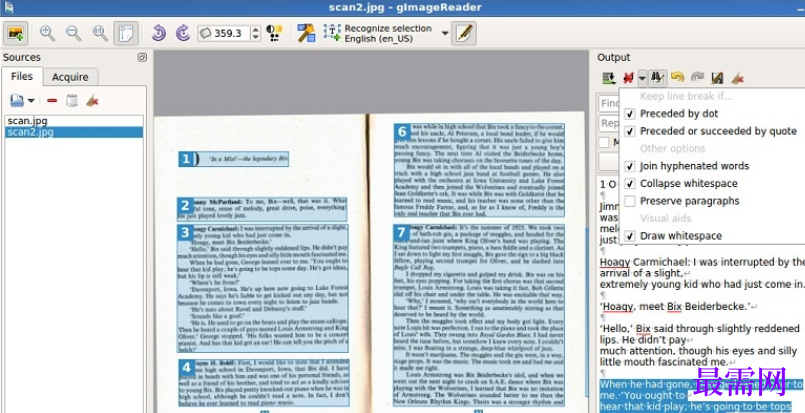The width and height of the screenshot is (805, 413).
Task: Clear the sources list
Action: coord(92,101)
